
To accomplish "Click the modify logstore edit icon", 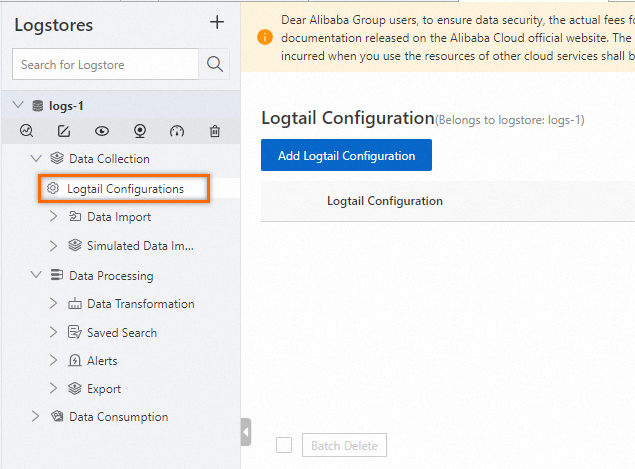I will coord(64,131).
